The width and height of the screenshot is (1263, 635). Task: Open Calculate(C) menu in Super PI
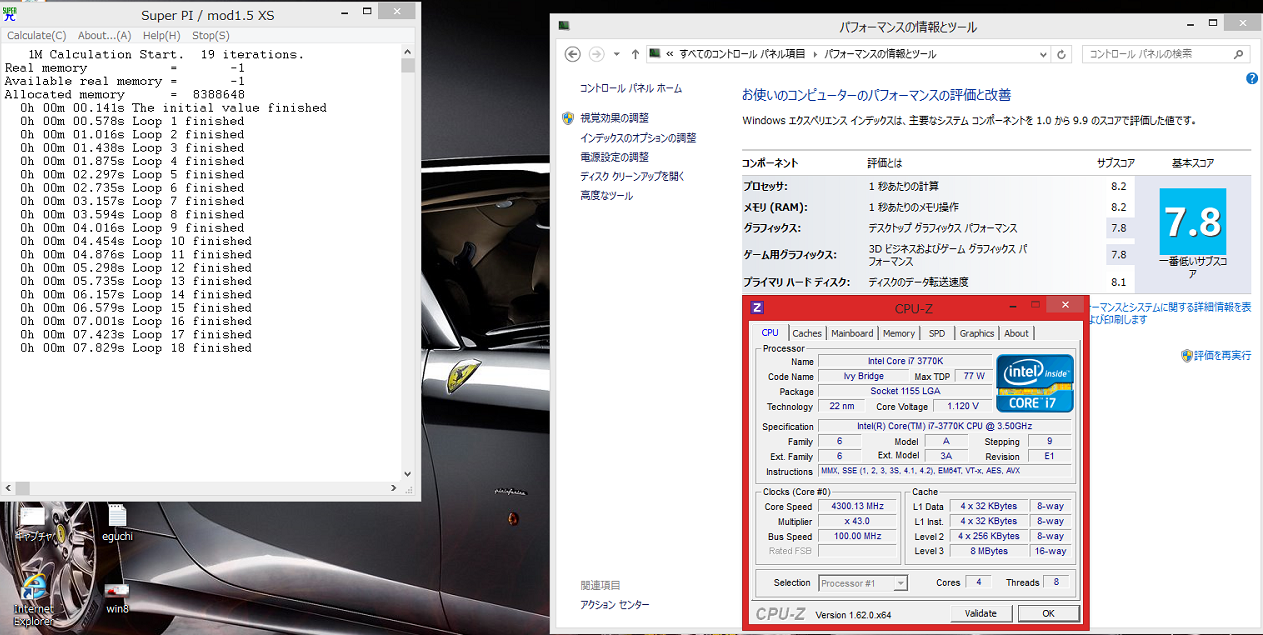pos(36,35)
